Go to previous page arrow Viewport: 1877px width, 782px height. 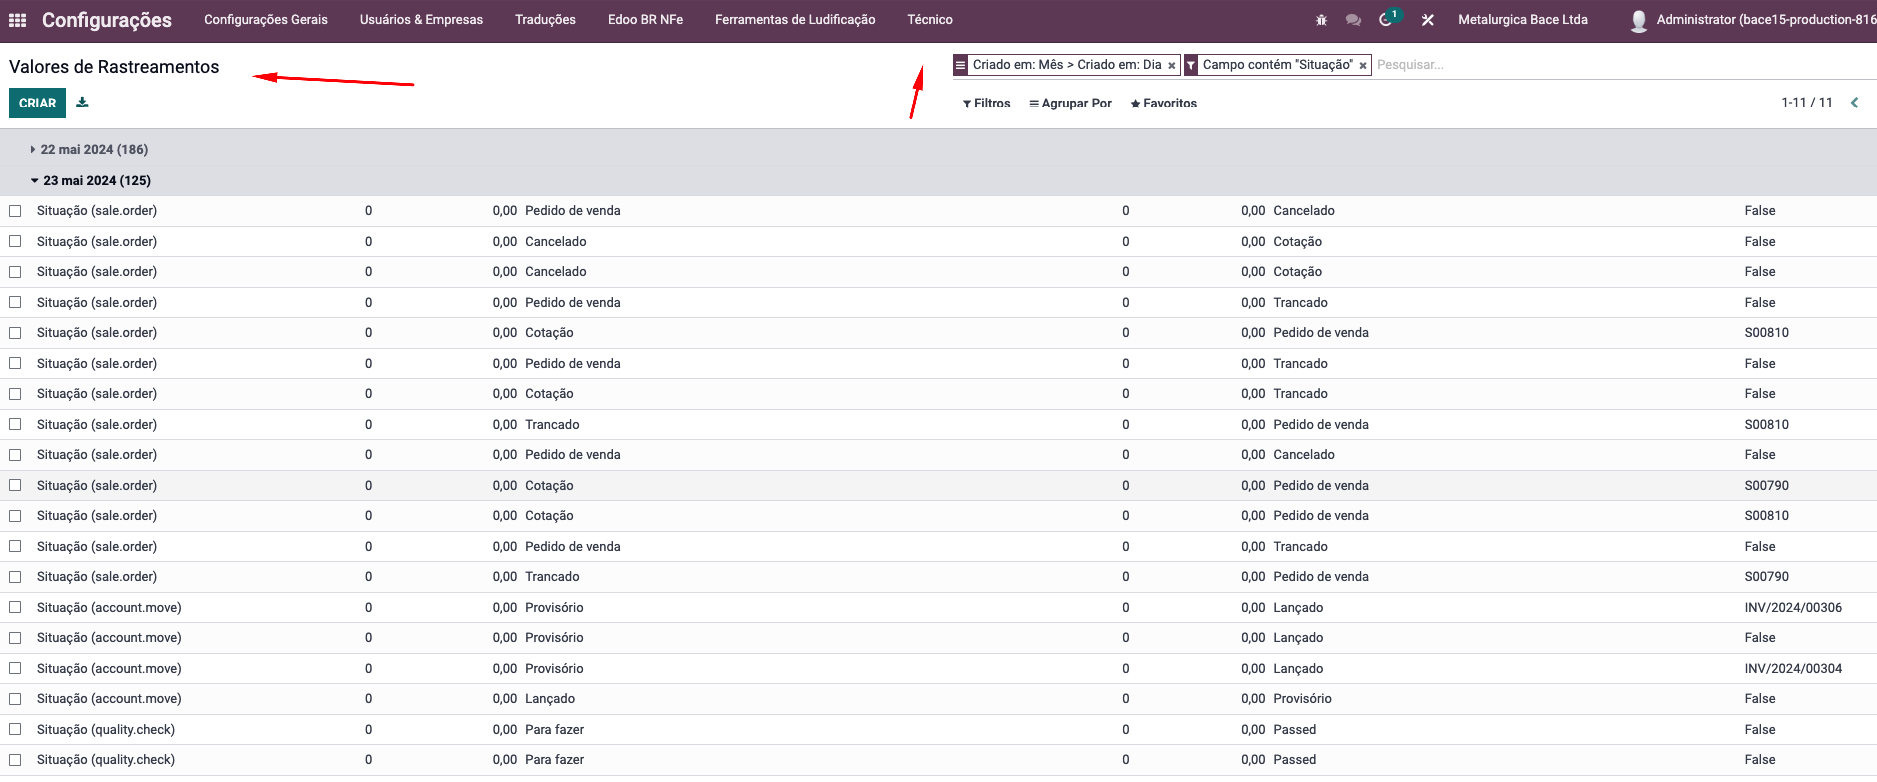coord(1854,102)
